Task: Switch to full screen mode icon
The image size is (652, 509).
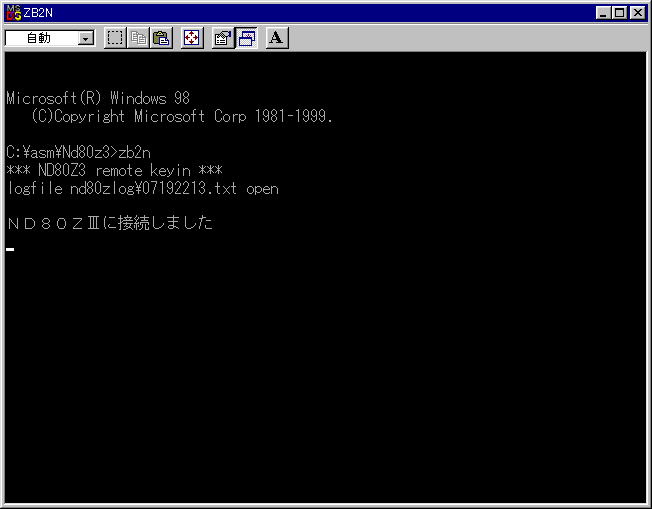Action: click(192, 38)
